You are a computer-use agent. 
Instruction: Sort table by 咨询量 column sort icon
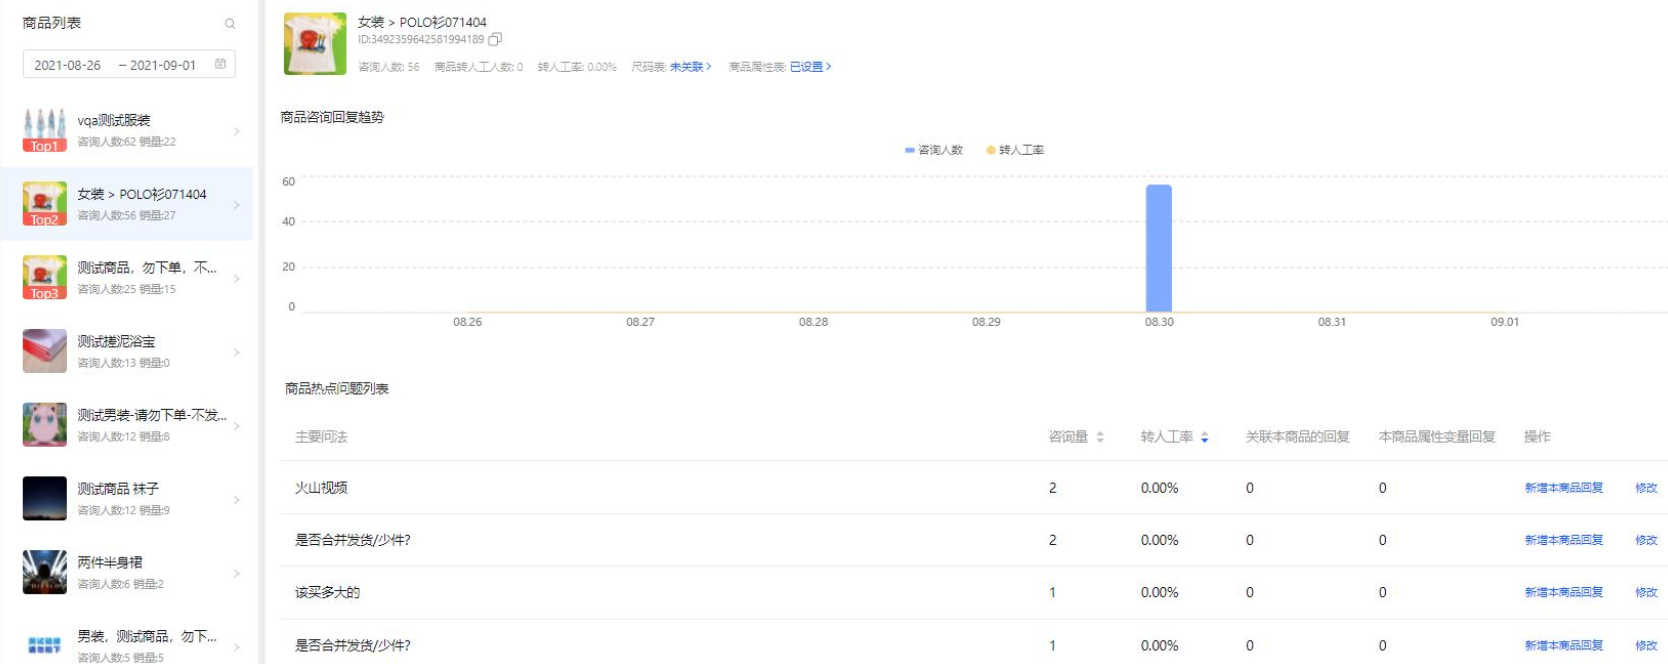click(1100, 437)
